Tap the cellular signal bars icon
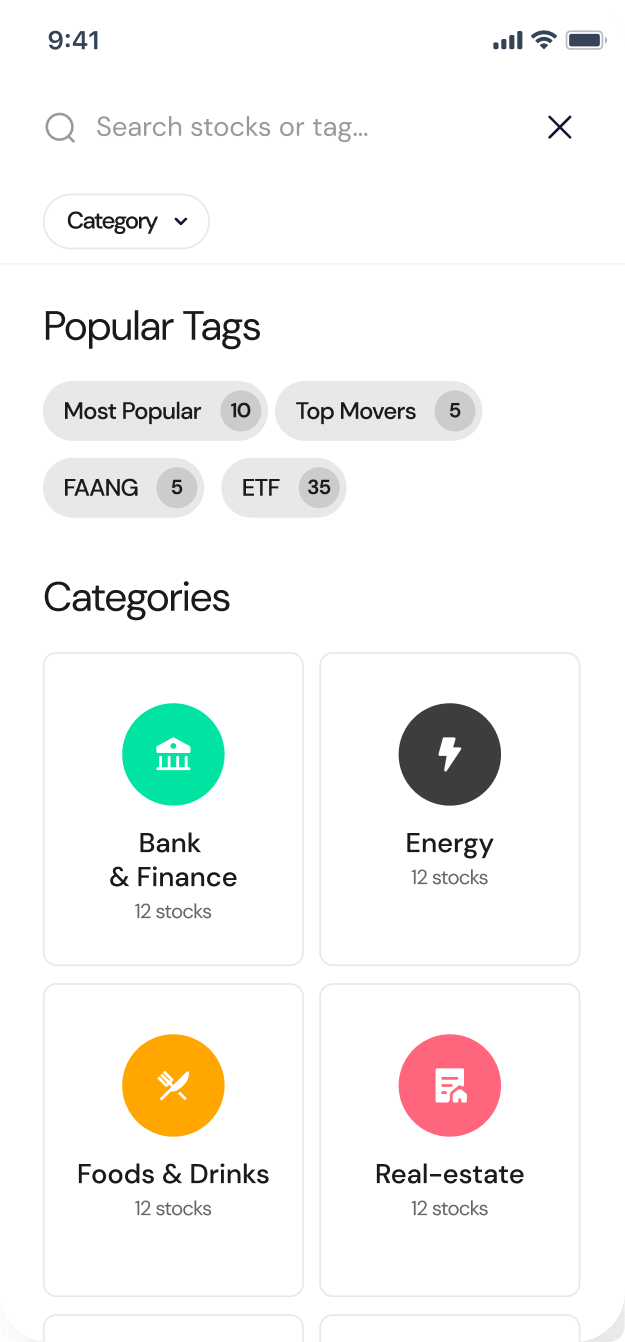The image size is (625, 1342). click(508, 41)
